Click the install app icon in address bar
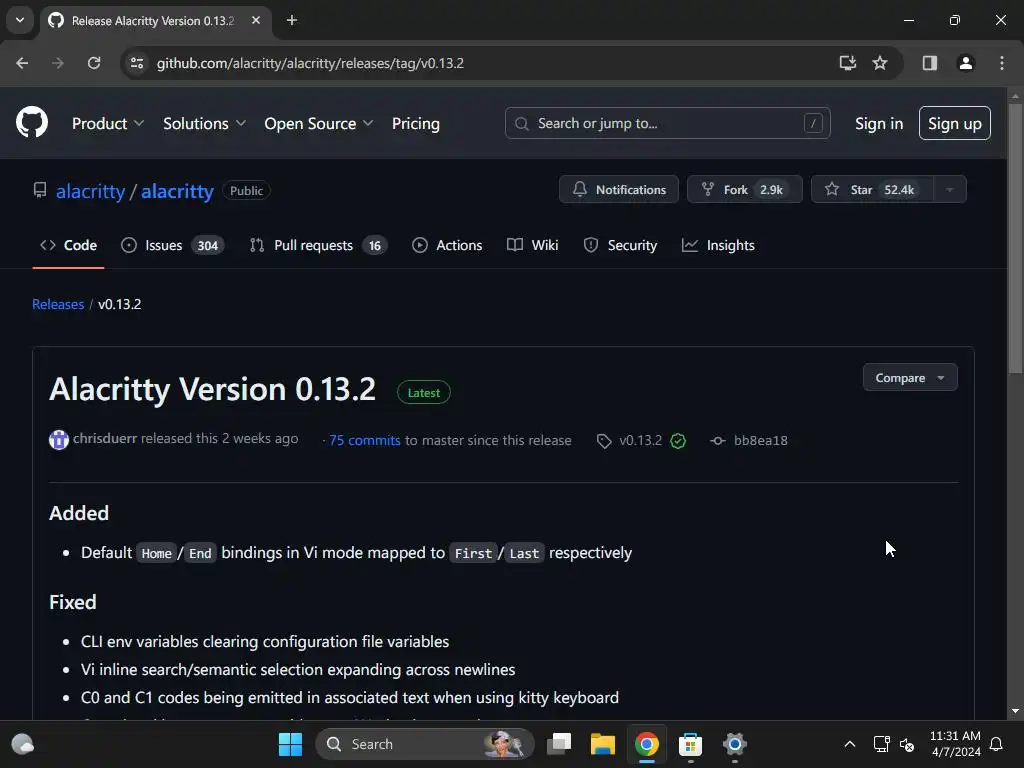The height and width of the screenshot is (768, 1024). coord(847,63)
